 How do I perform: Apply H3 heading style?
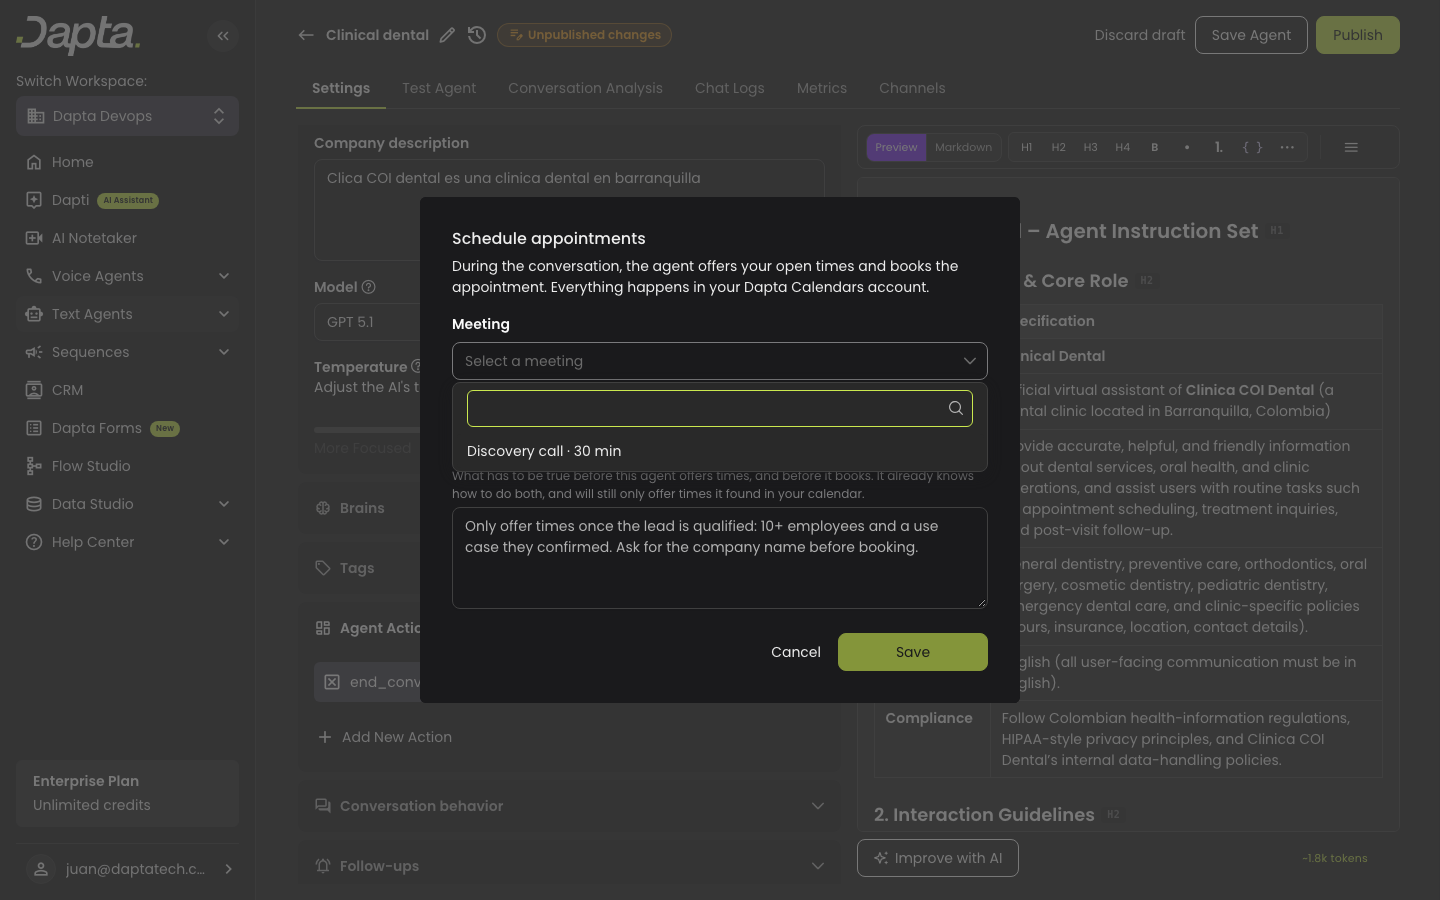1091,147
